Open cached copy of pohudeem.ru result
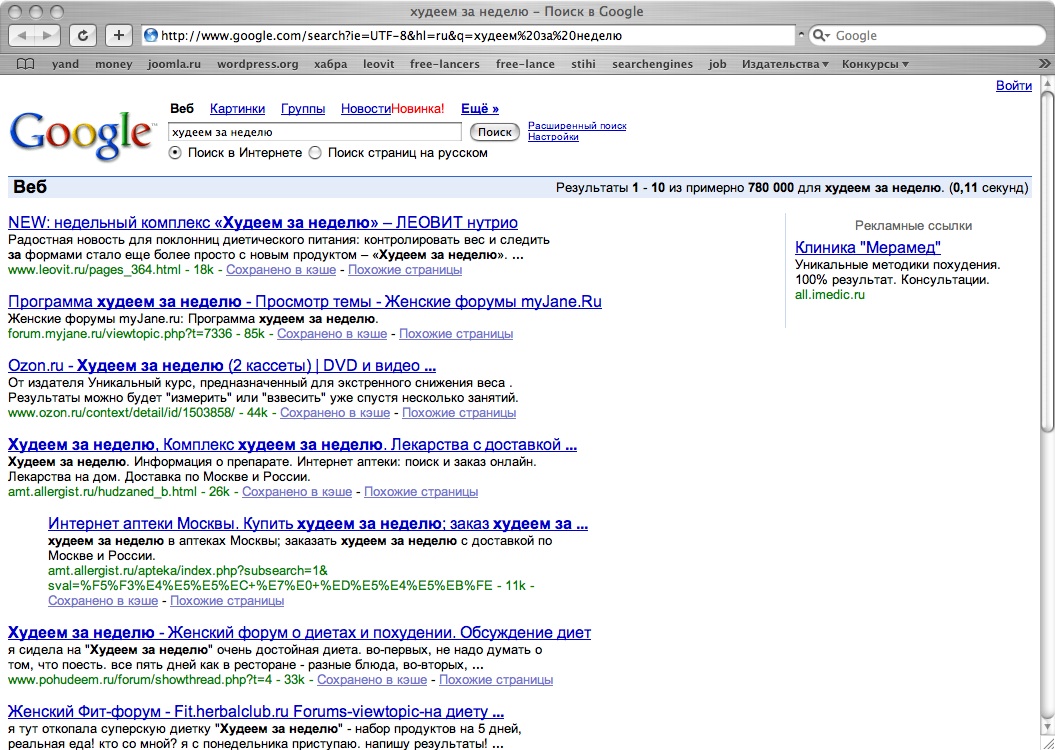1055x750 pixels. (x=372, y=680)
